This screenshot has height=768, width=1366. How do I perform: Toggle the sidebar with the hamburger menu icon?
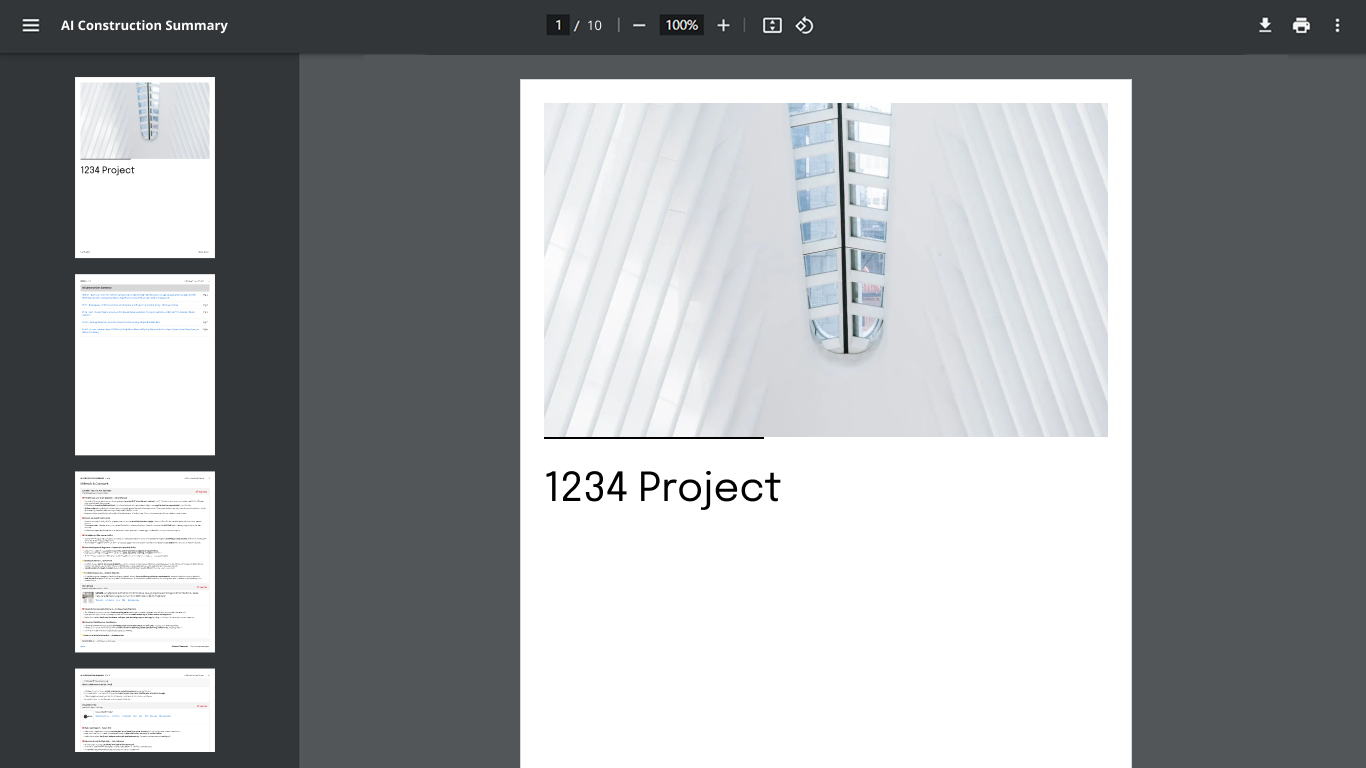tap(31, 25)
